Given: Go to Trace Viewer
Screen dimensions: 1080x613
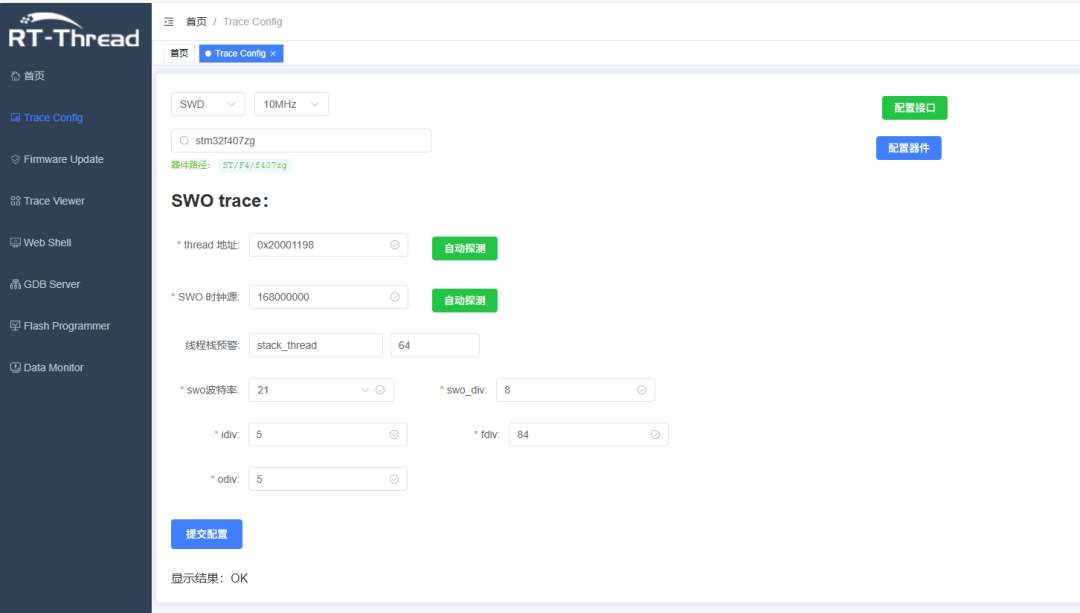Looking at the screenshot, I should (48, 201).
